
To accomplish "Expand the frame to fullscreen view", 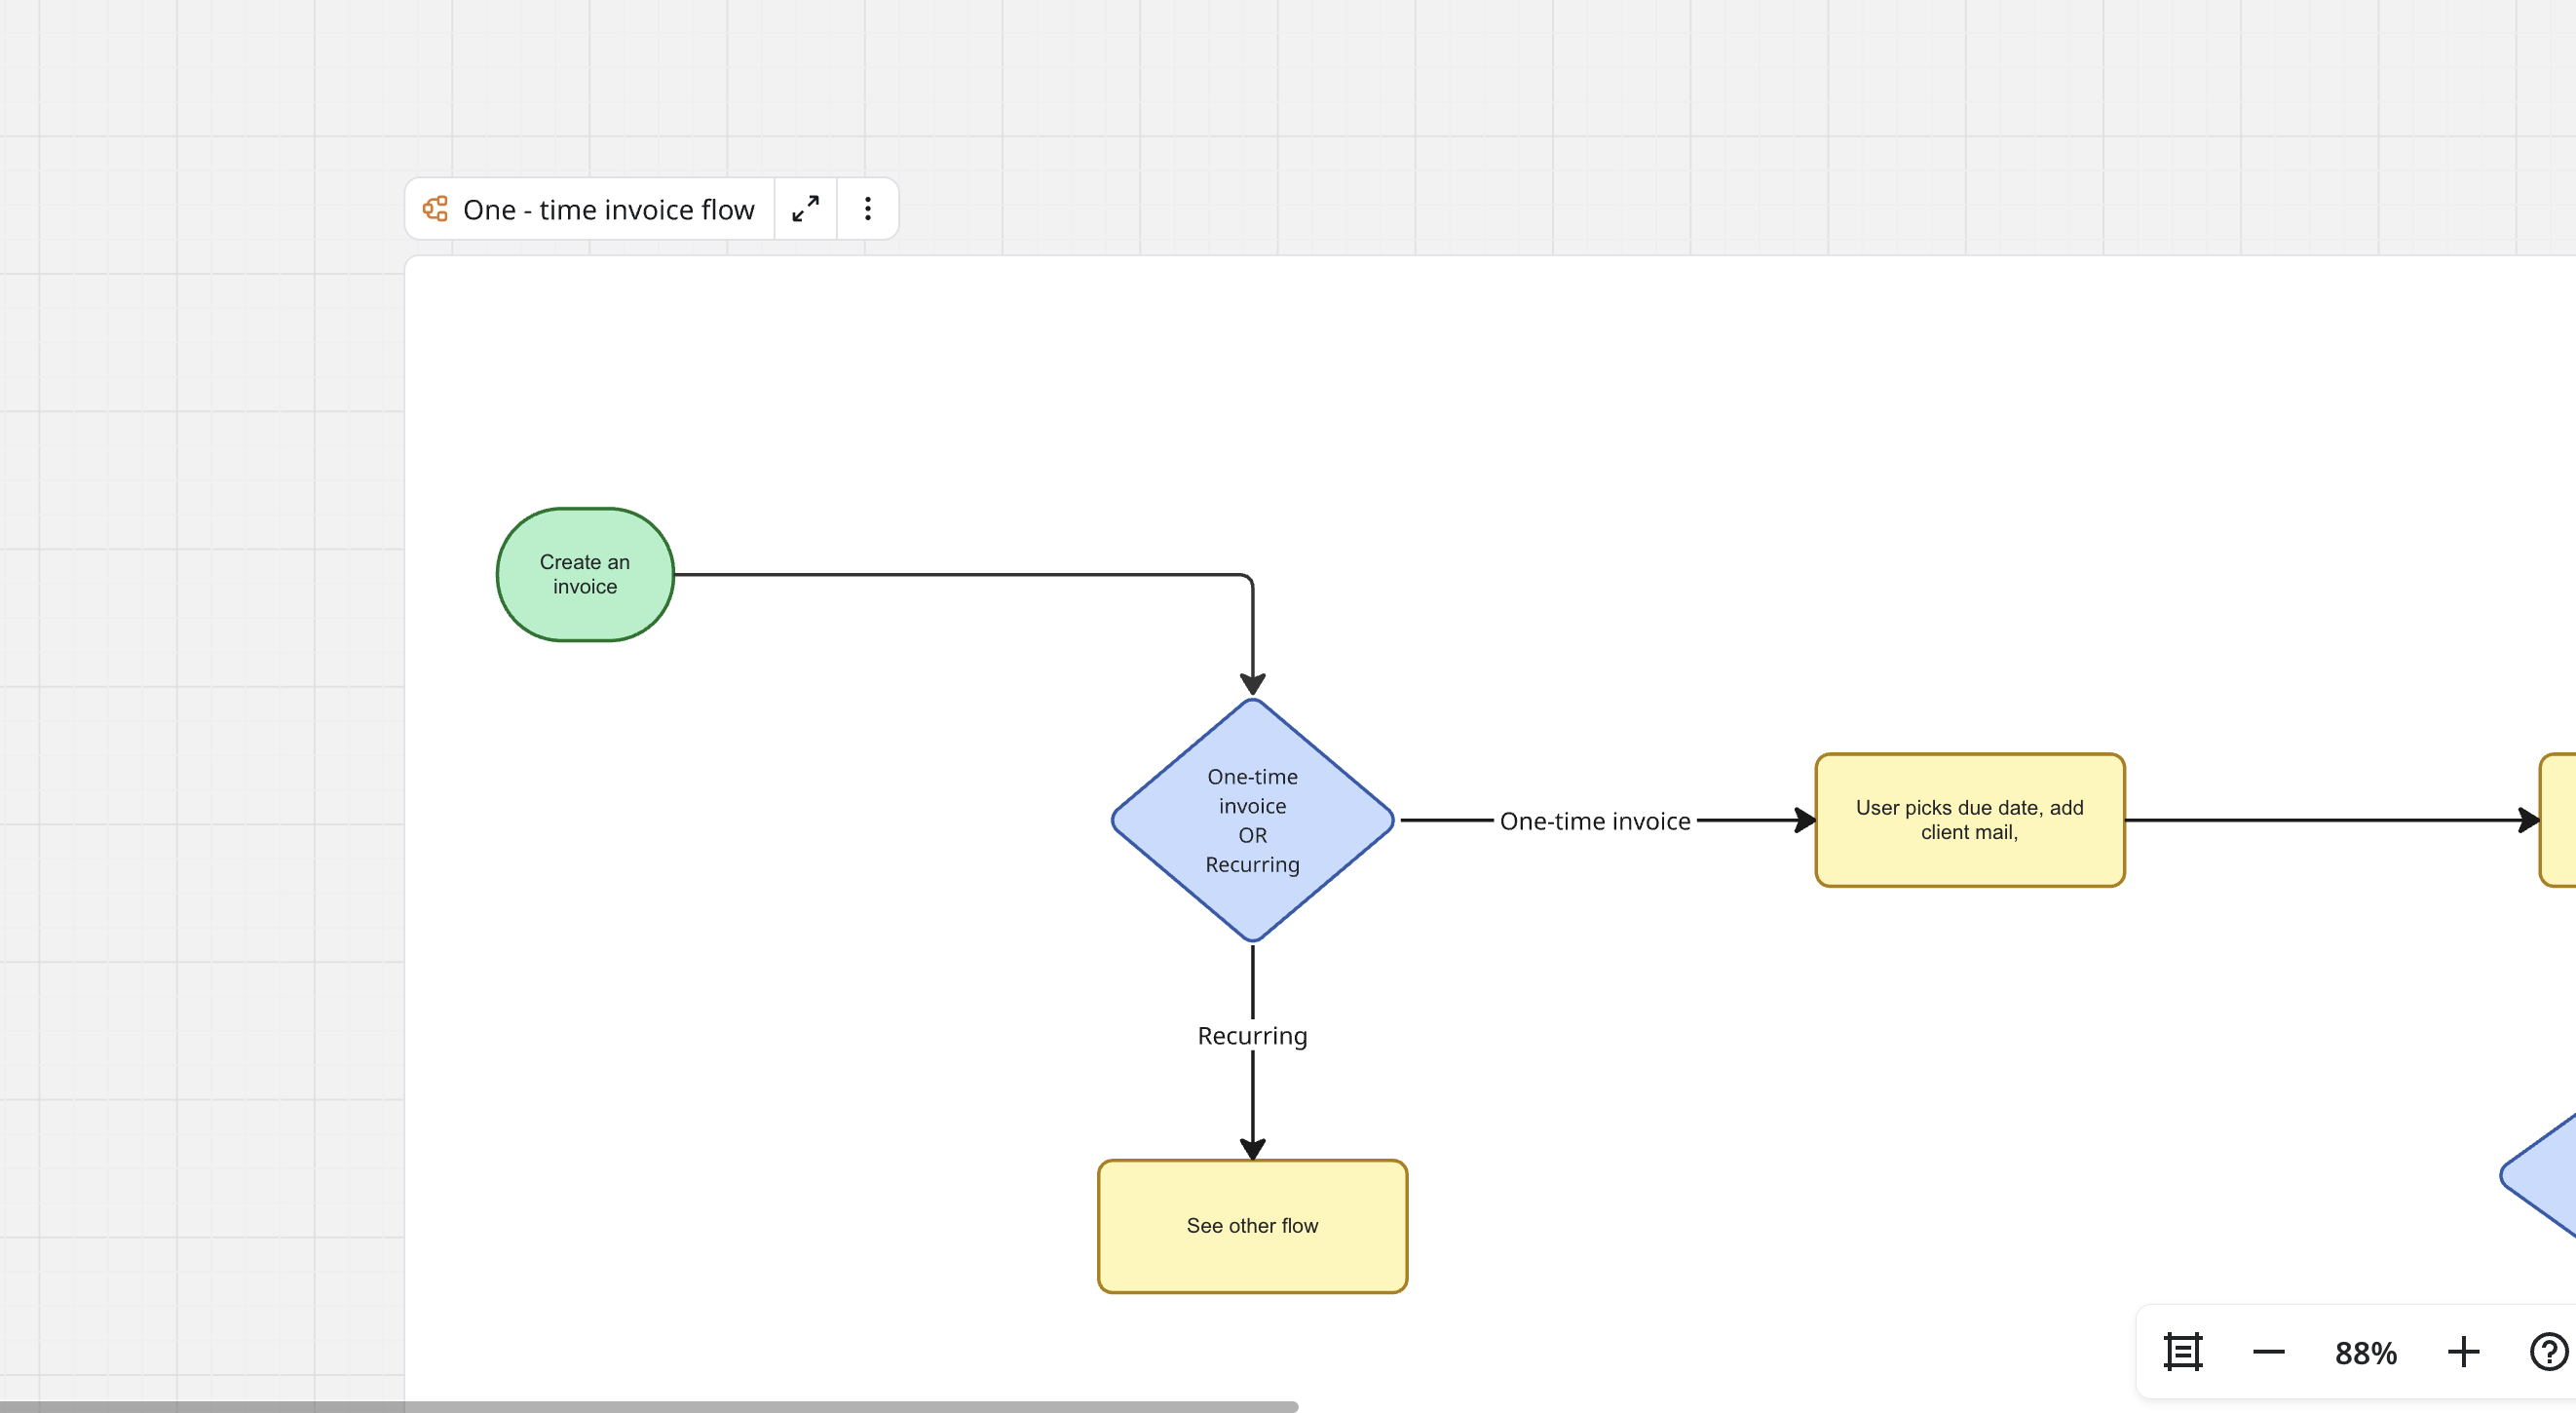I will (806, 209).
